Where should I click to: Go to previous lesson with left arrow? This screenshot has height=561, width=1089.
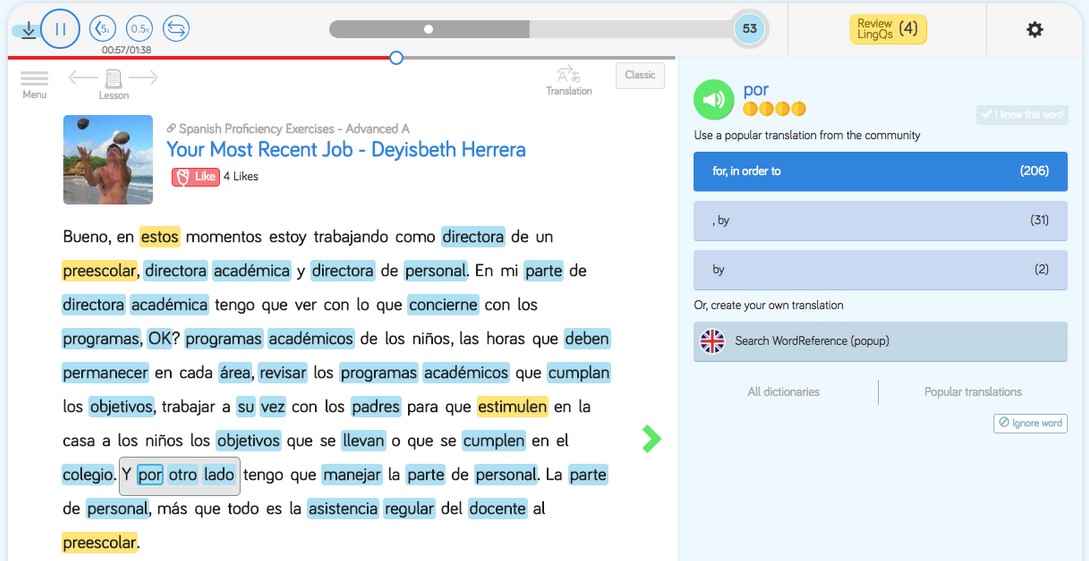tap(83, 77)
